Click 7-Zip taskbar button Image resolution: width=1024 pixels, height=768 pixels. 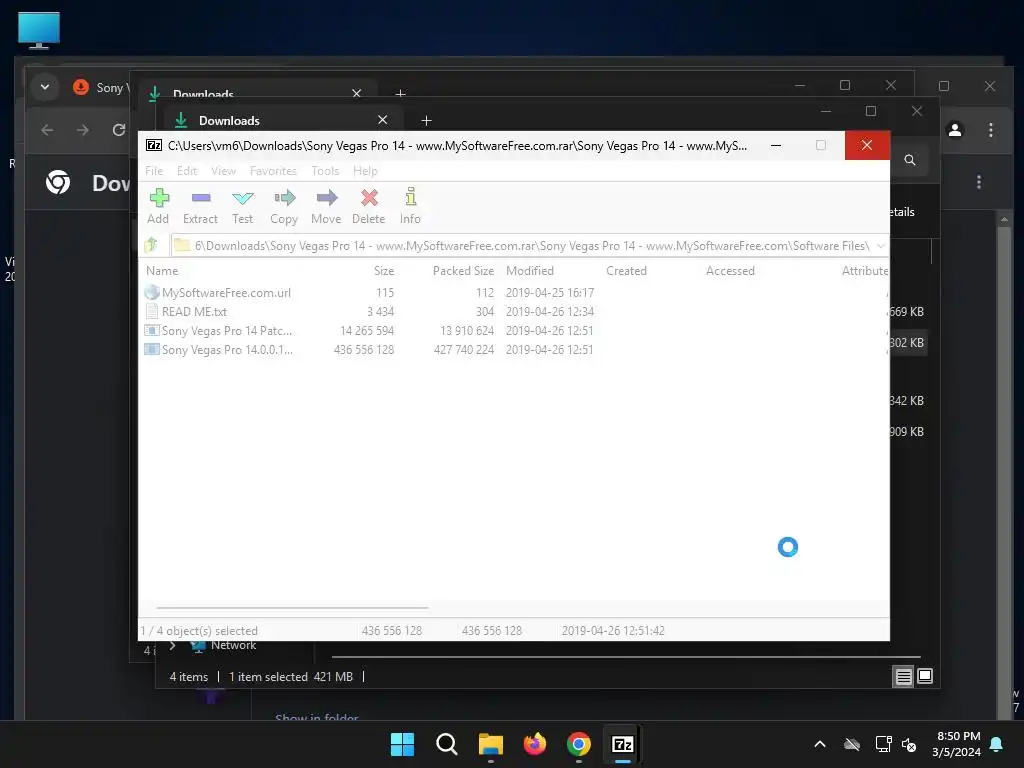tap(623, 744)
